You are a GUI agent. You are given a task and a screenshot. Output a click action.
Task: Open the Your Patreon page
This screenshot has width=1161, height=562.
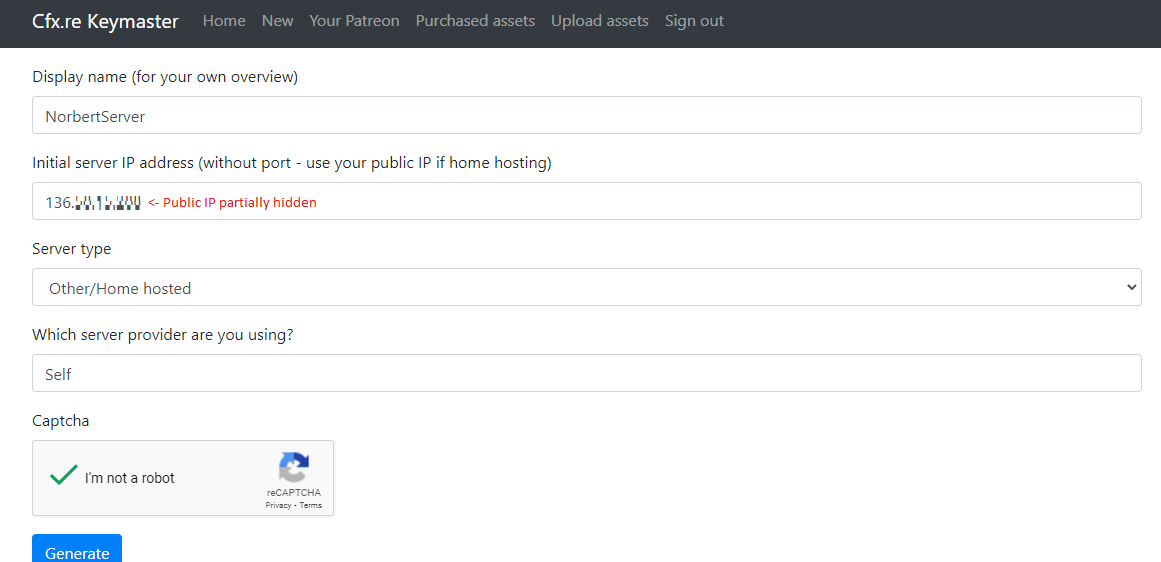354,21
